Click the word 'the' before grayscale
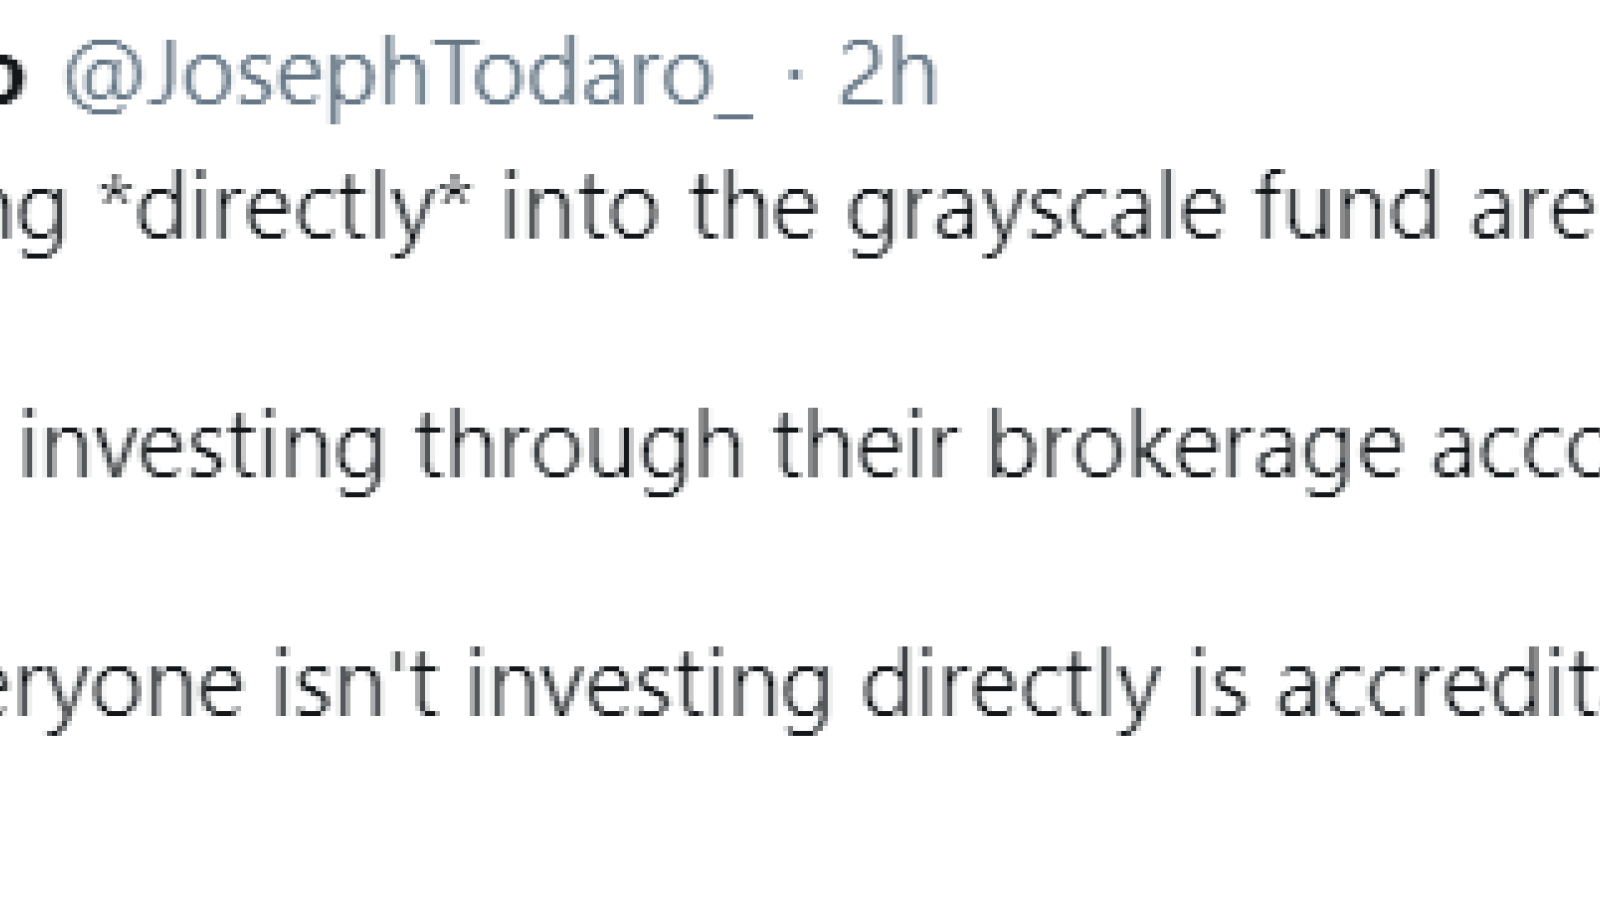The width and height of the screenshot is (1600, 900). coord(752,206)
